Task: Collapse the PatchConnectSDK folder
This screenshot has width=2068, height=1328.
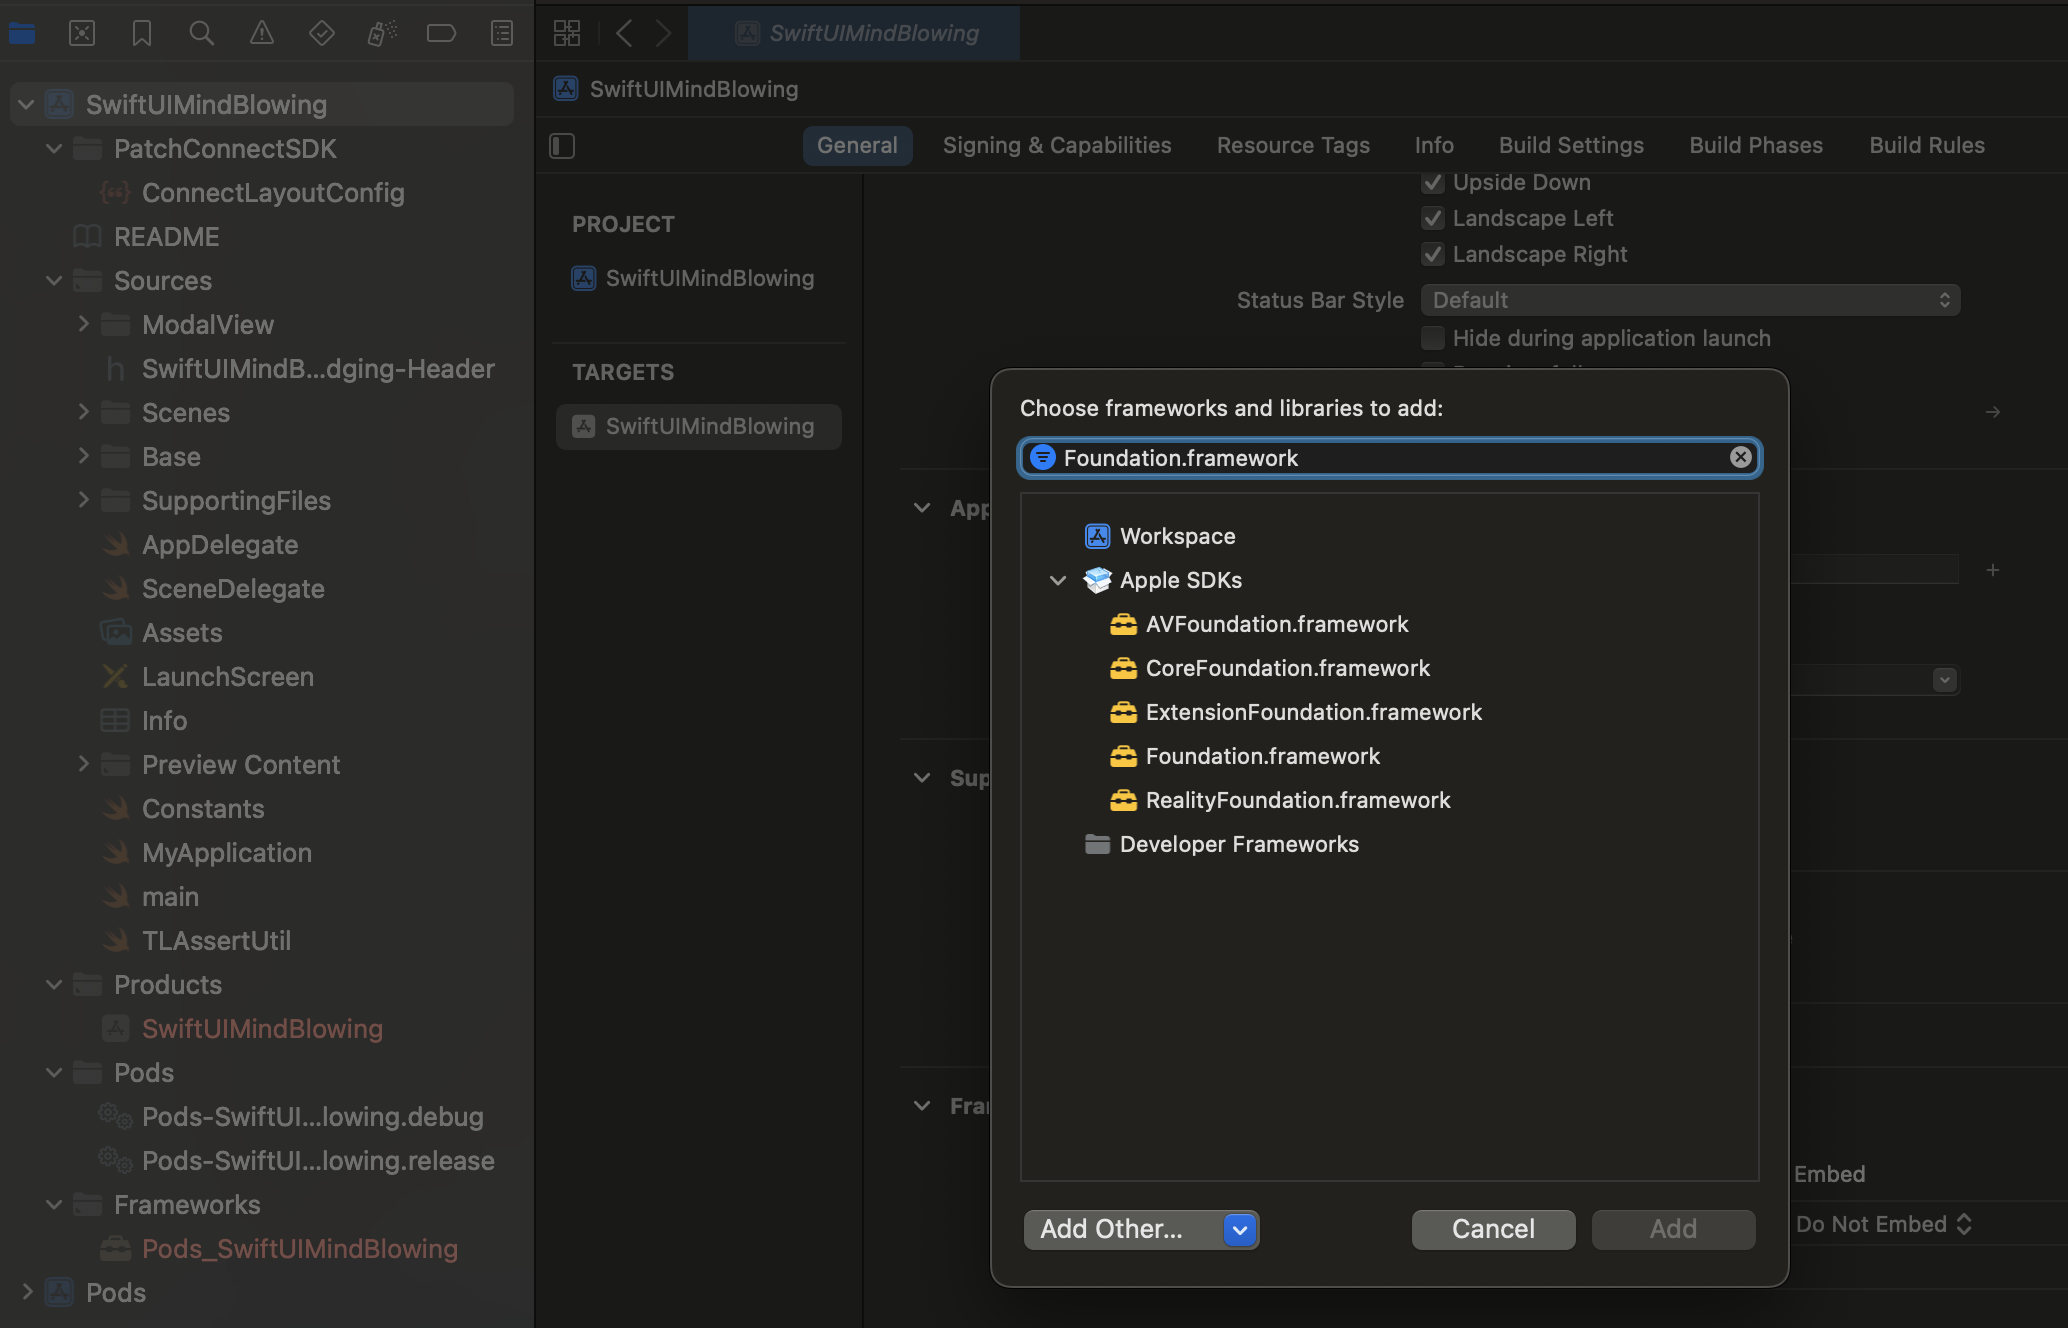Action: 54,148
